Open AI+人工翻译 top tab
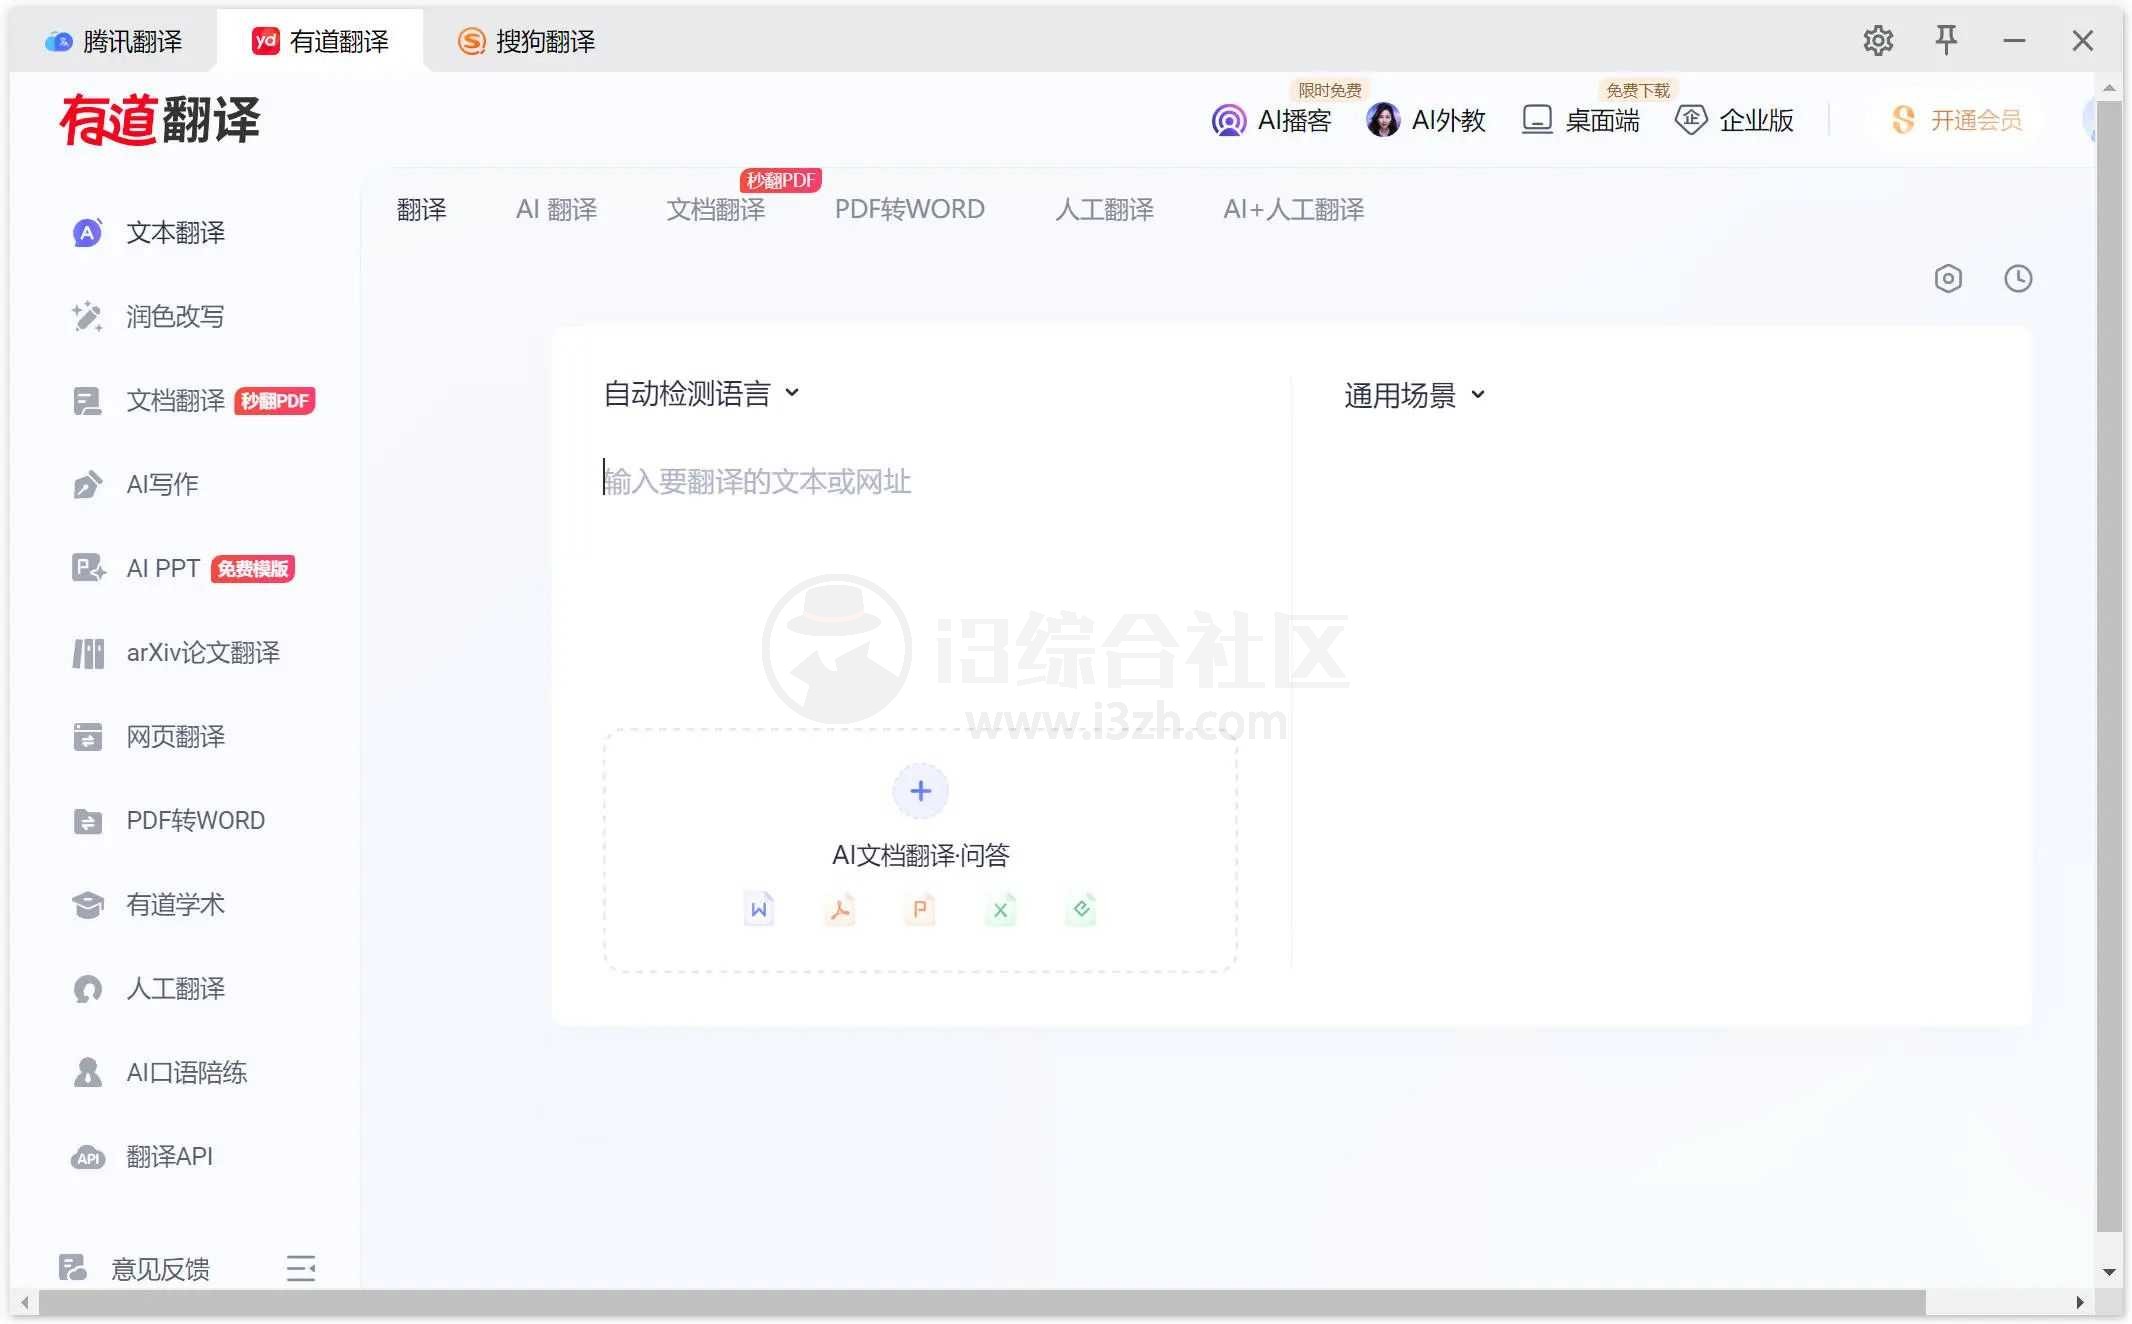 tap(1294, 210)
